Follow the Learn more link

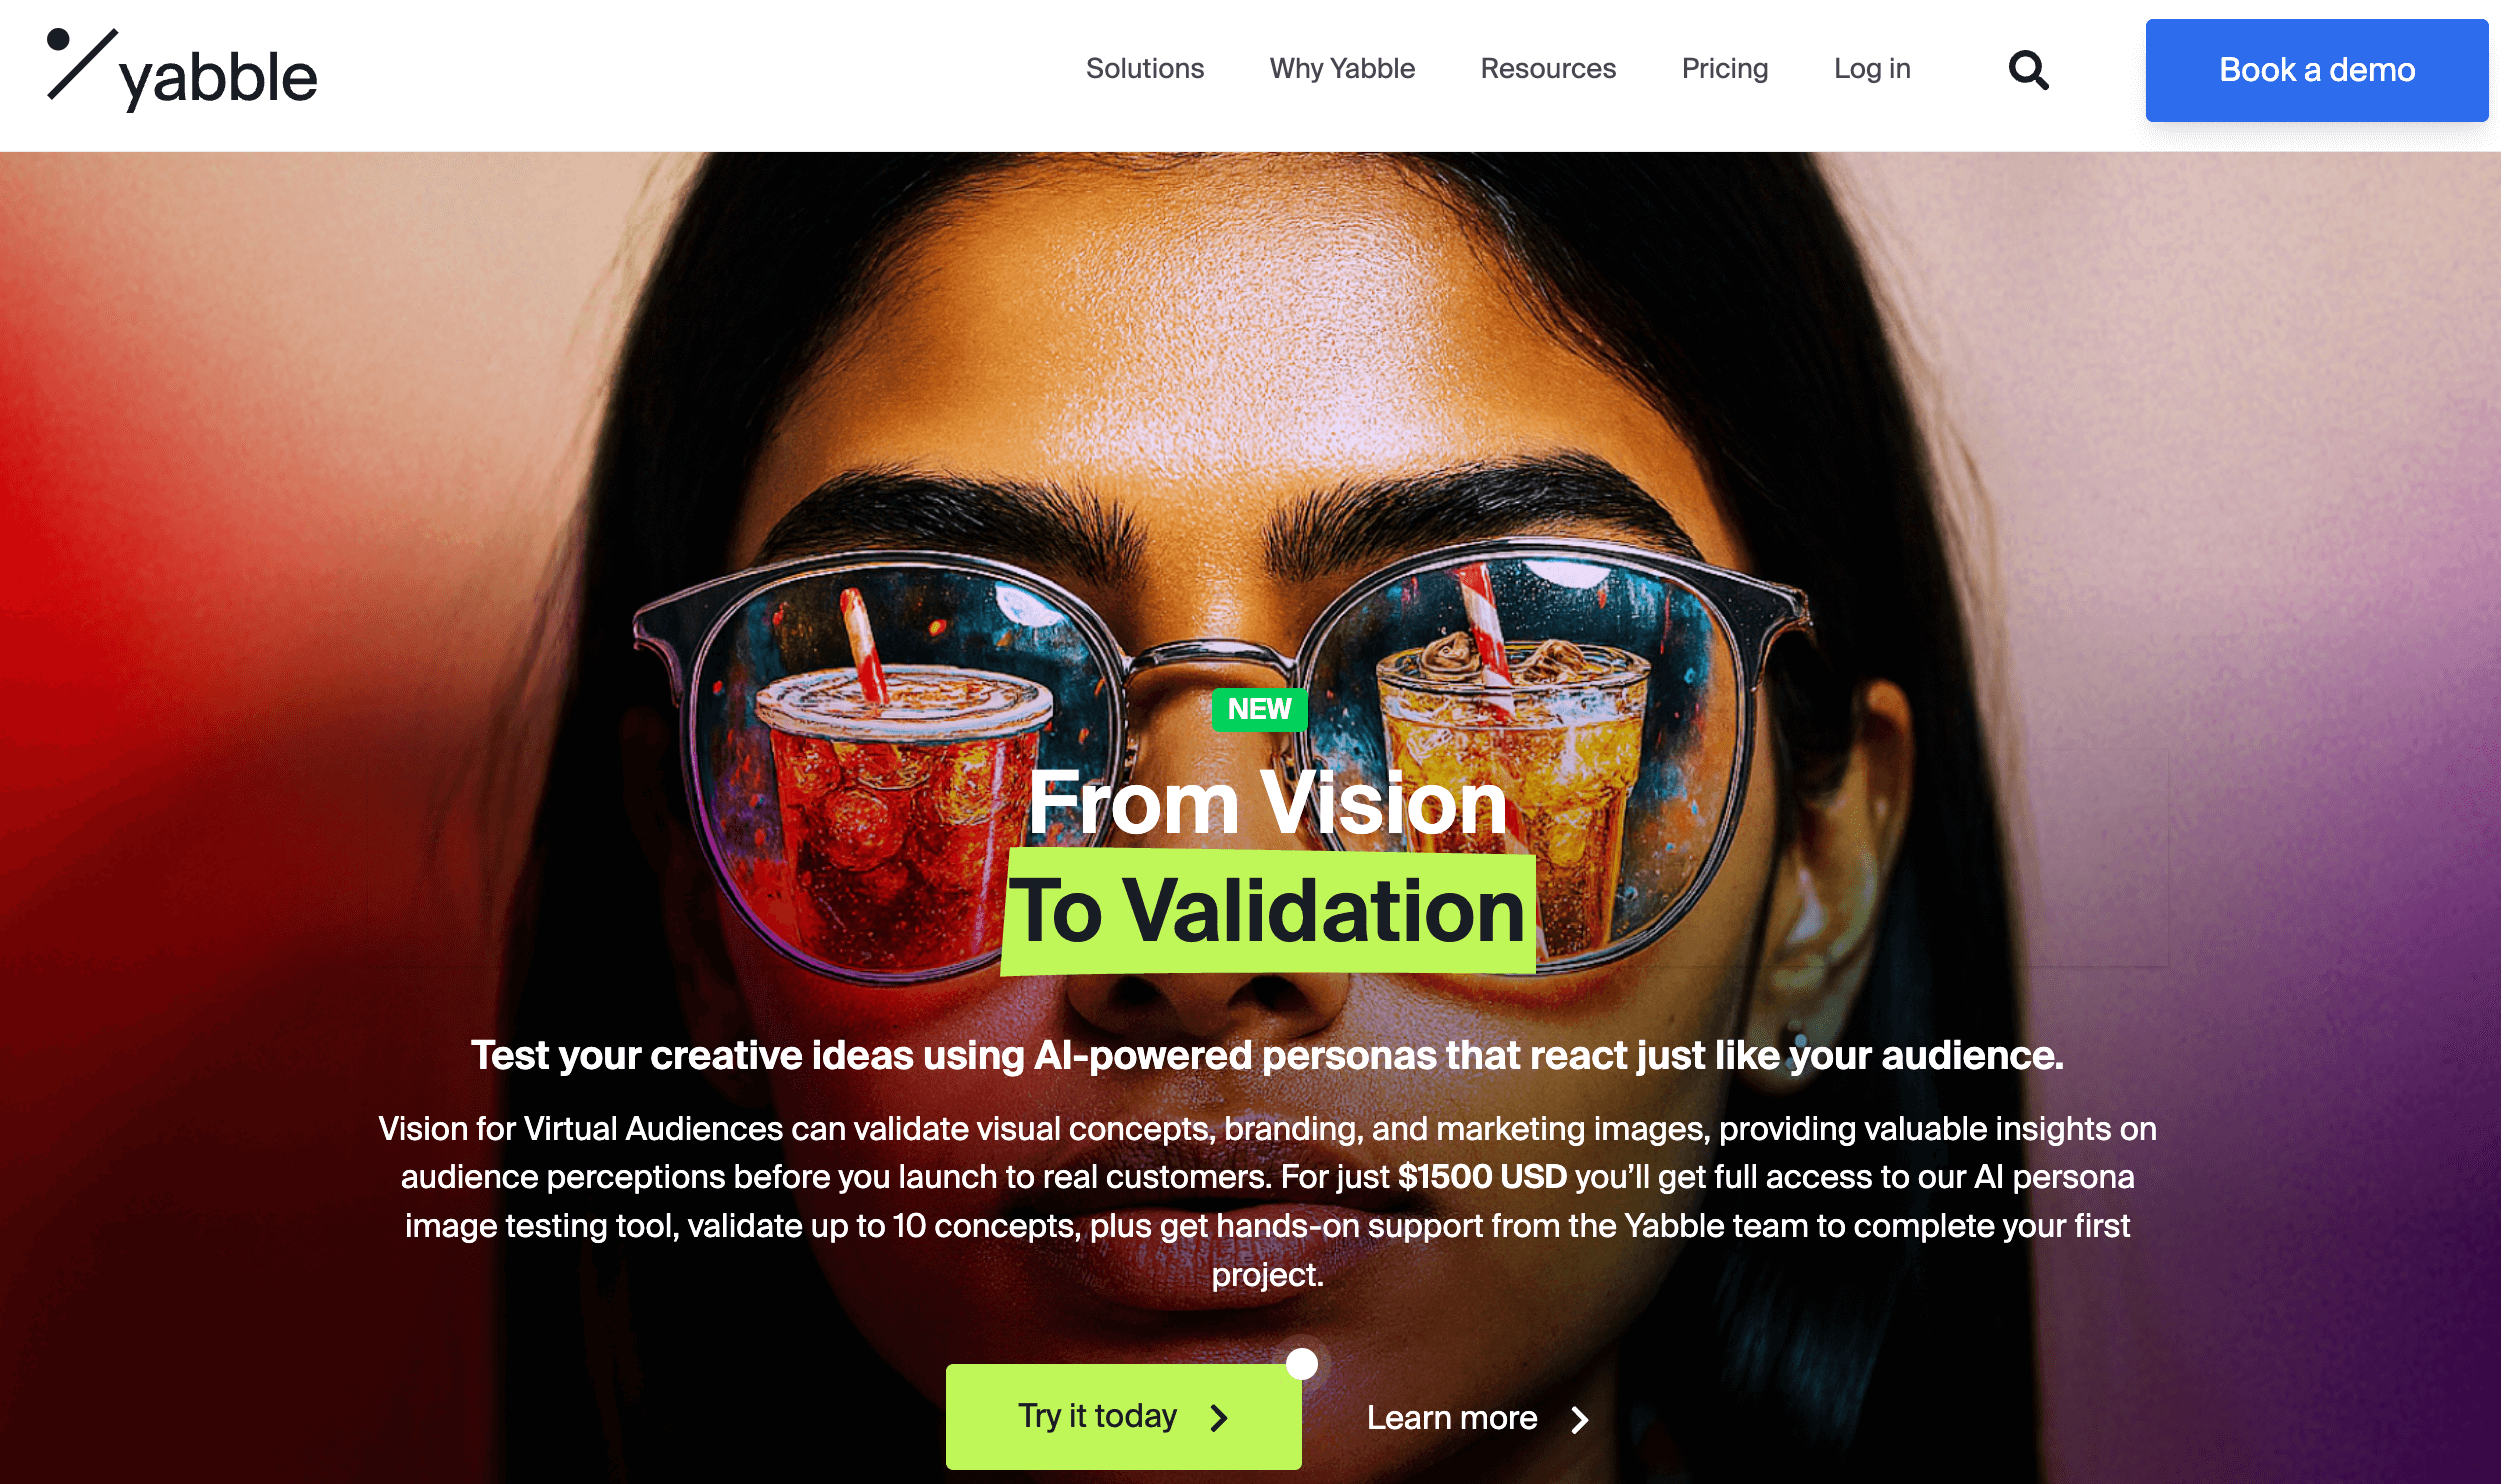click(1477, 1418)
